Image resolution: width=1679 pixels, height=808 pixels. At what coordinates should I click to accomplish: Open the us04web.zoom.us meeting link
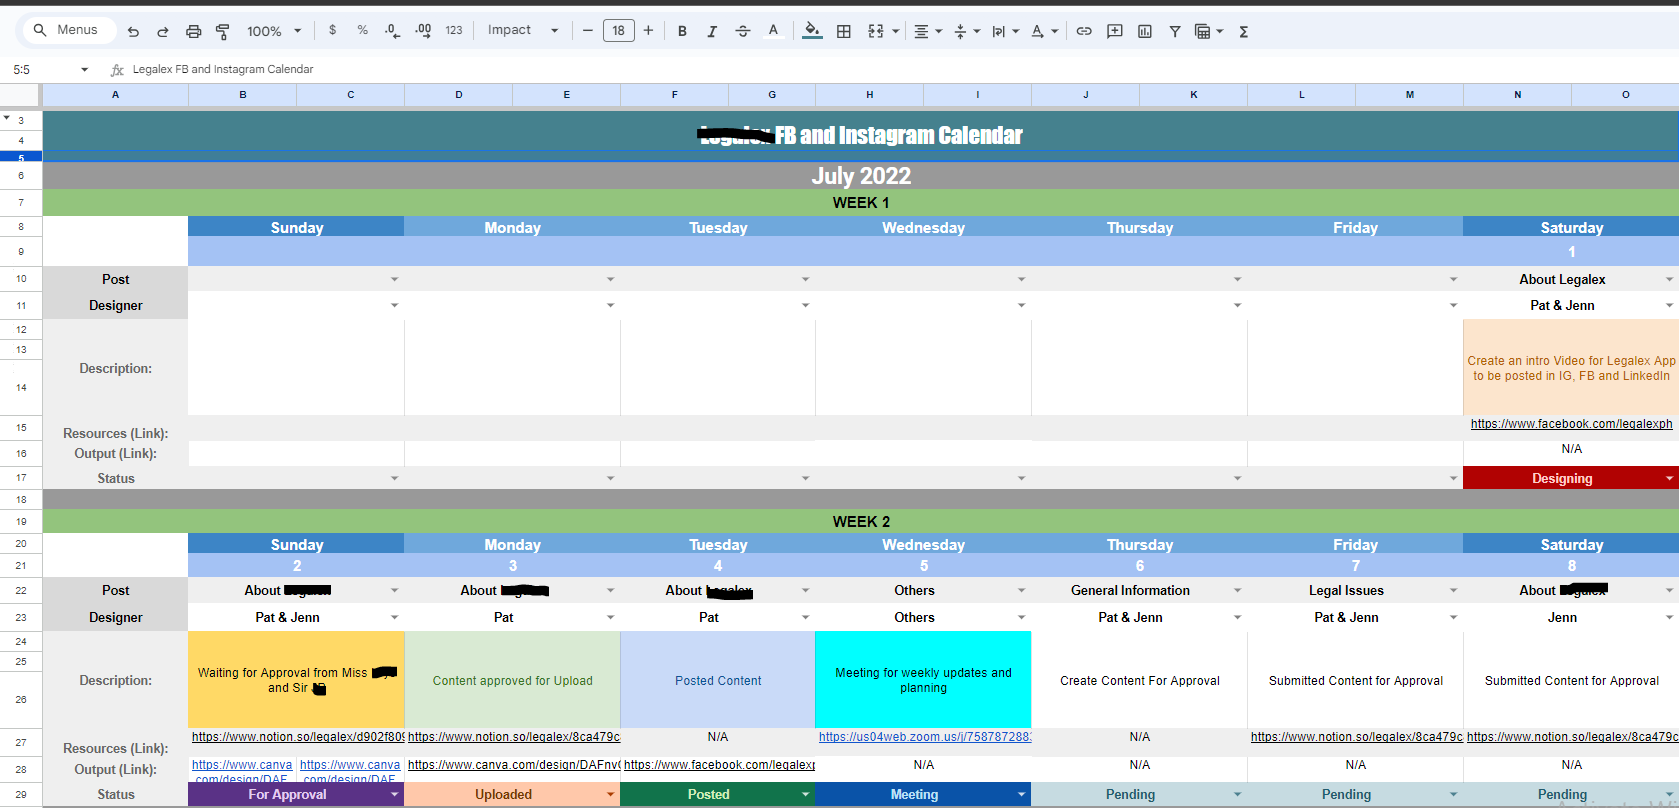point(925,737)
